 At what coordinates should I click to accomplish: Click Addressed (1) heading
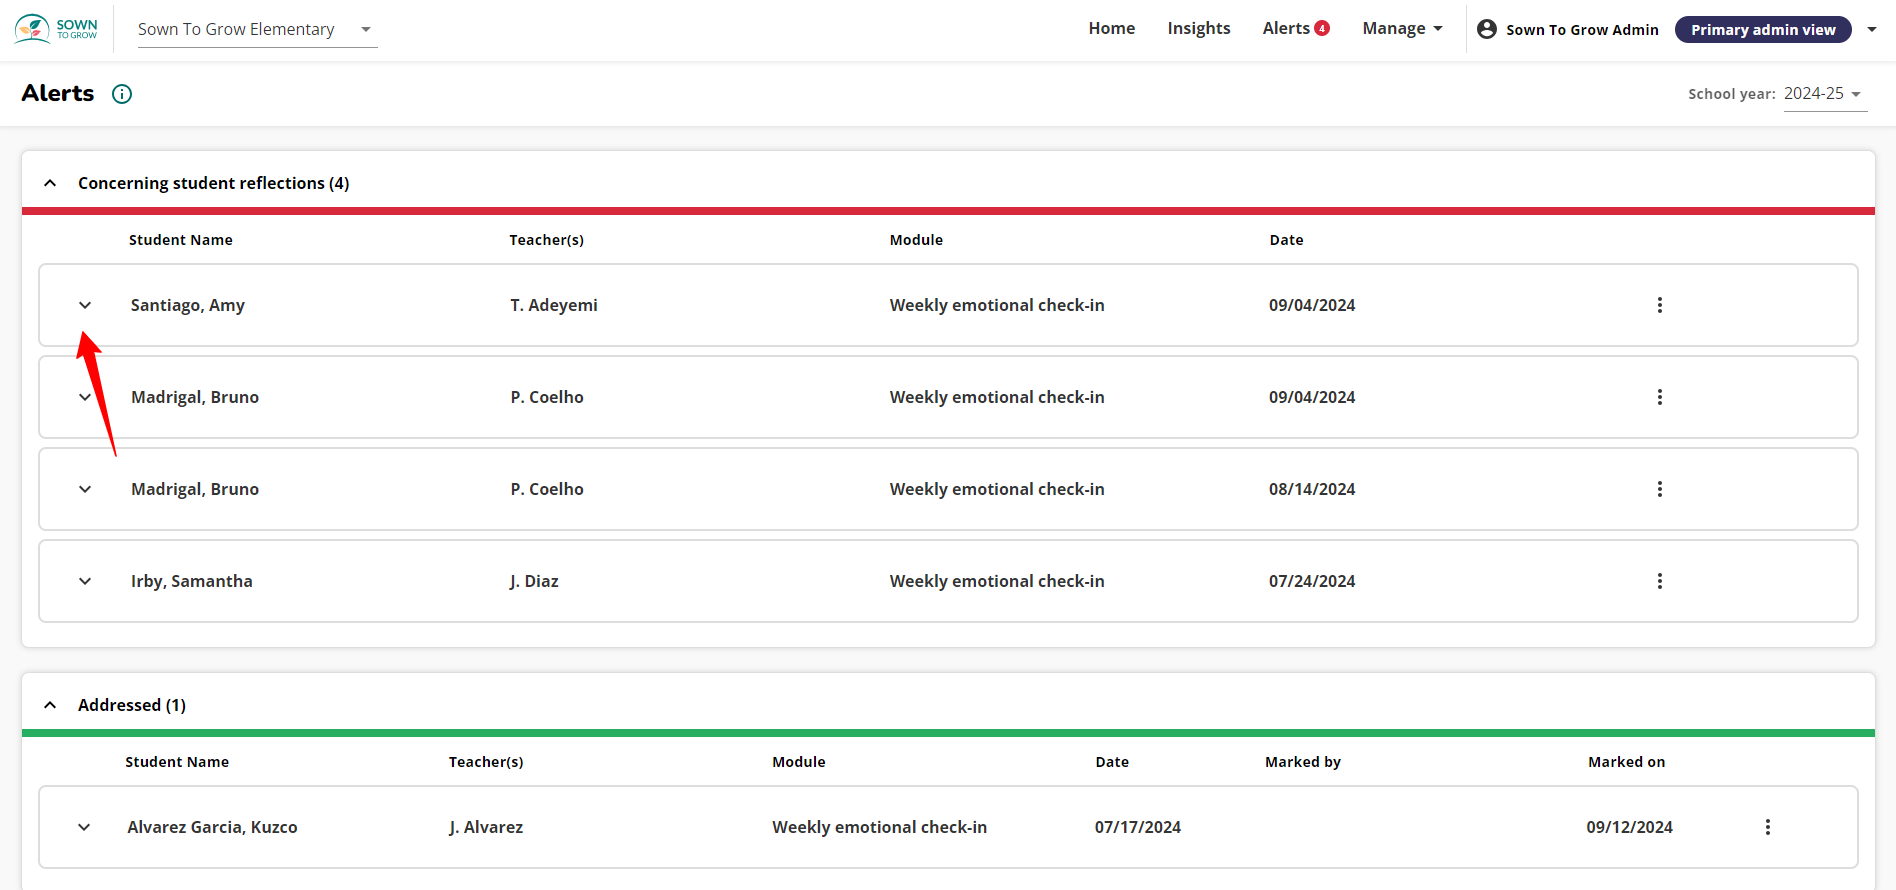tap(132, 705)
